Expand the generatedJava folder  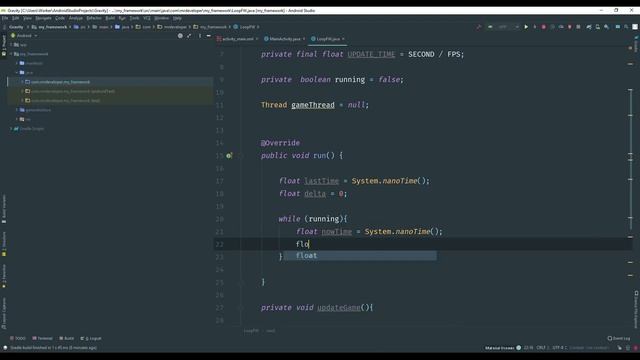(x=17, y=110)
